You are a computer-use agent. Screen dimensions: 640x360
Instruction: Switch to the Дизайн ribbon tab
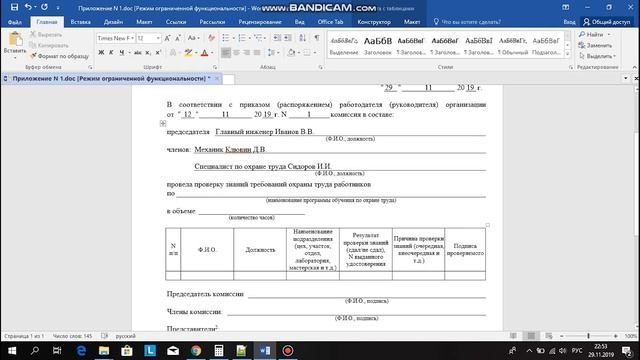point(113,22)
